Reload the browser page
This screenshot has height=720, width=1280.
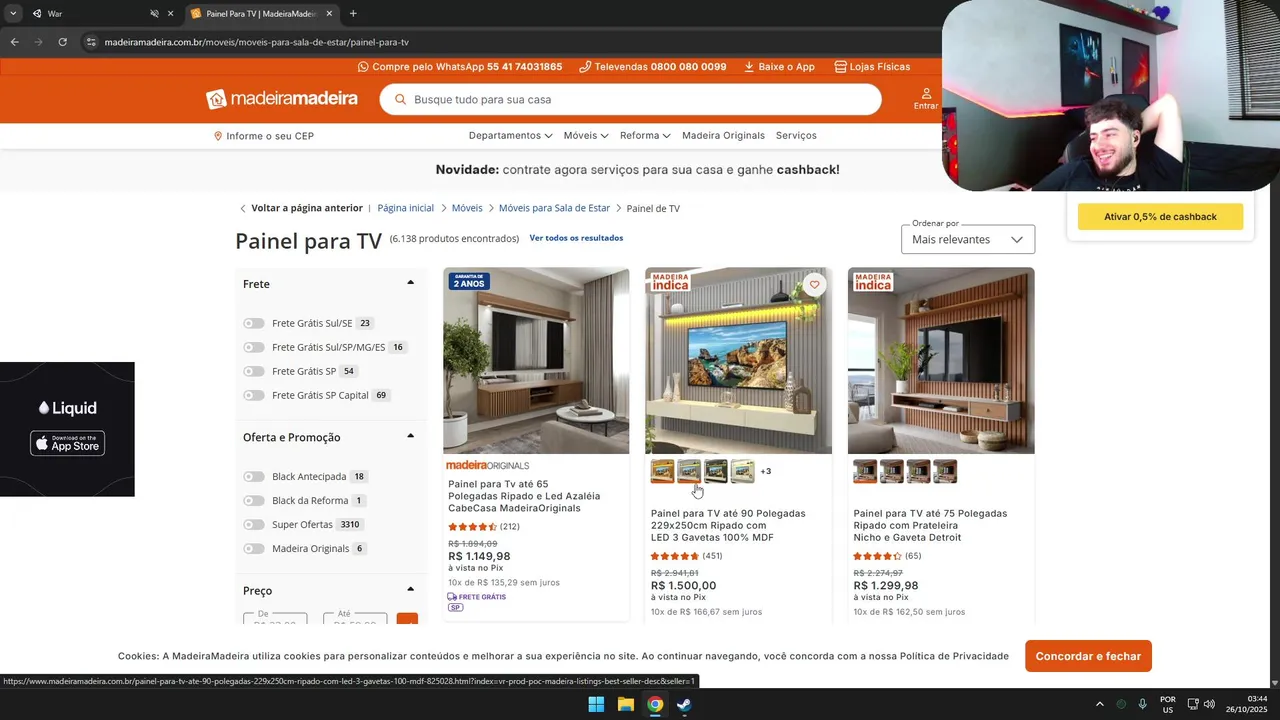point(62,42)
